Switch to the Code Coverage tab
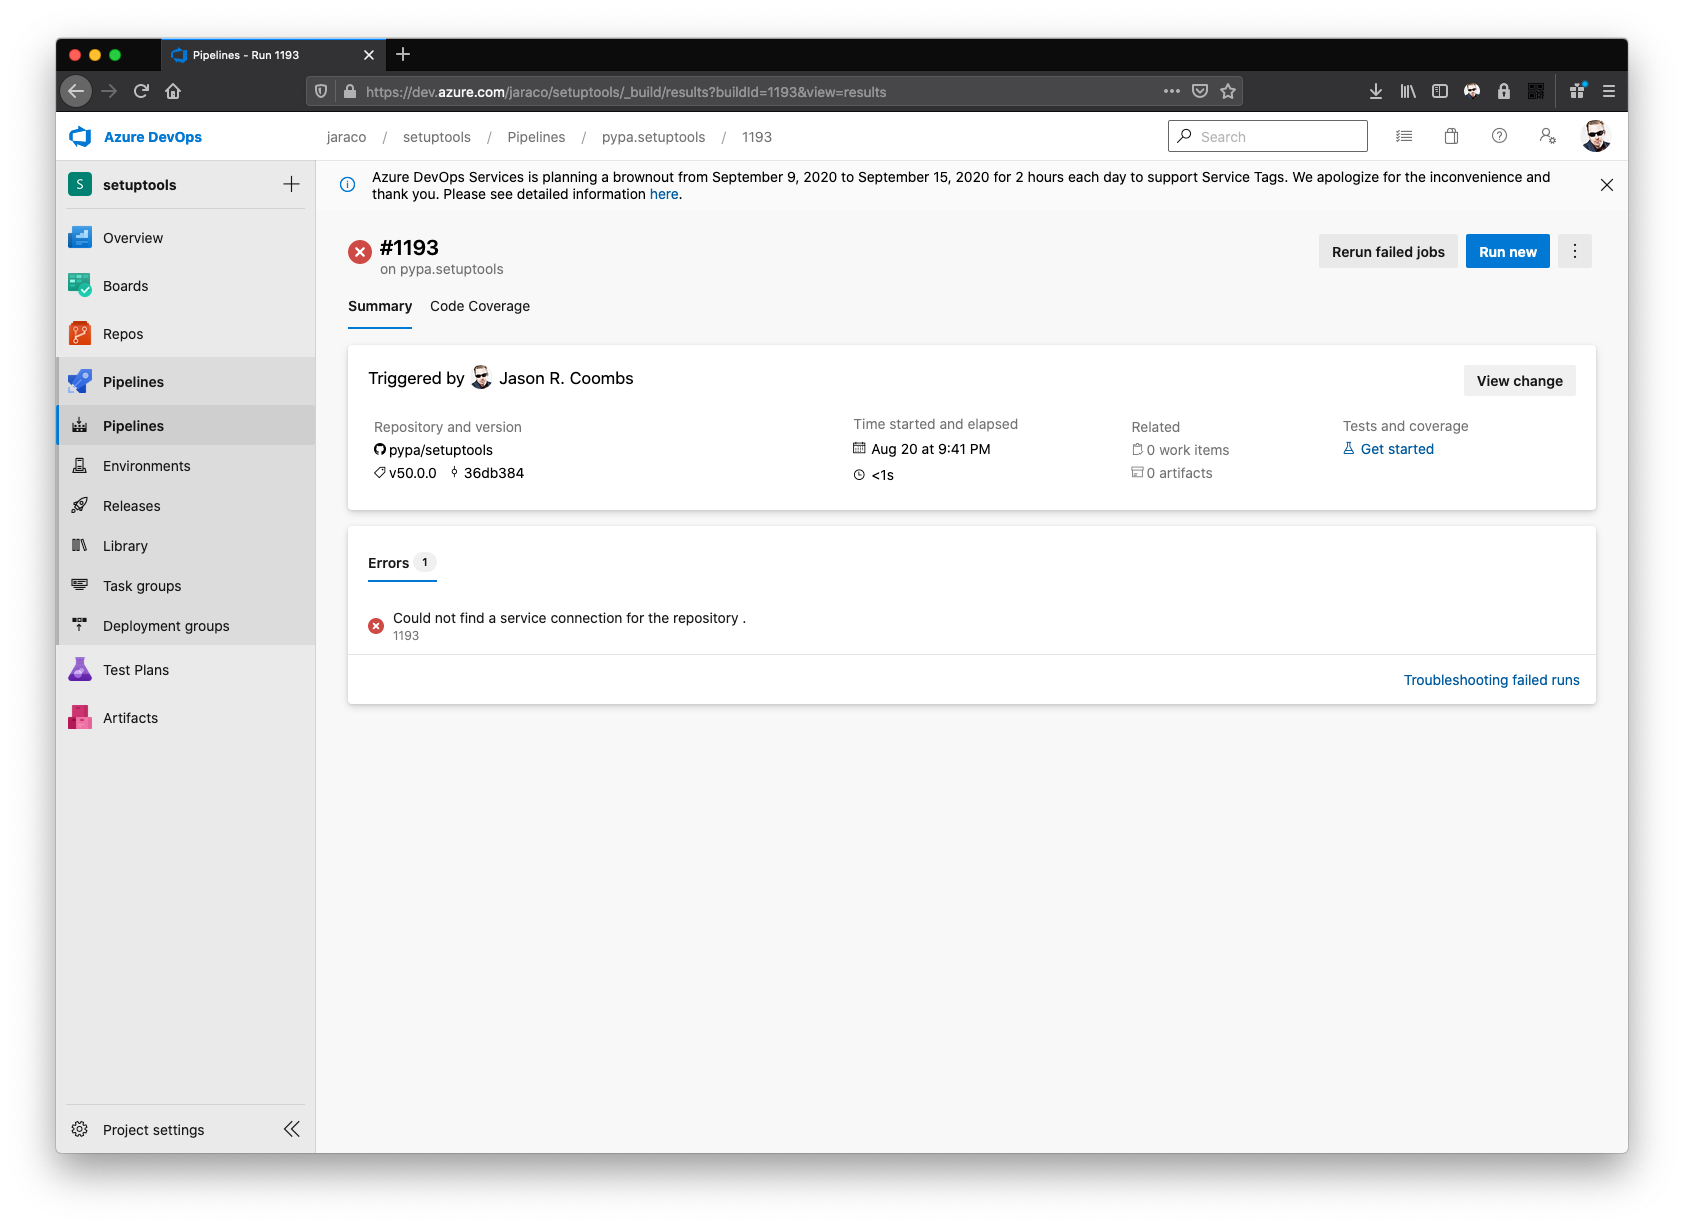 (x=480, y=306)
